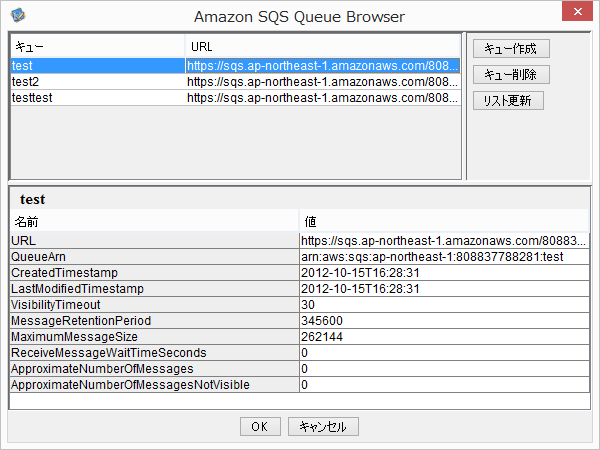Select MaximumMessageSize value 262144

pyautogui.click(x=444, y=337)
